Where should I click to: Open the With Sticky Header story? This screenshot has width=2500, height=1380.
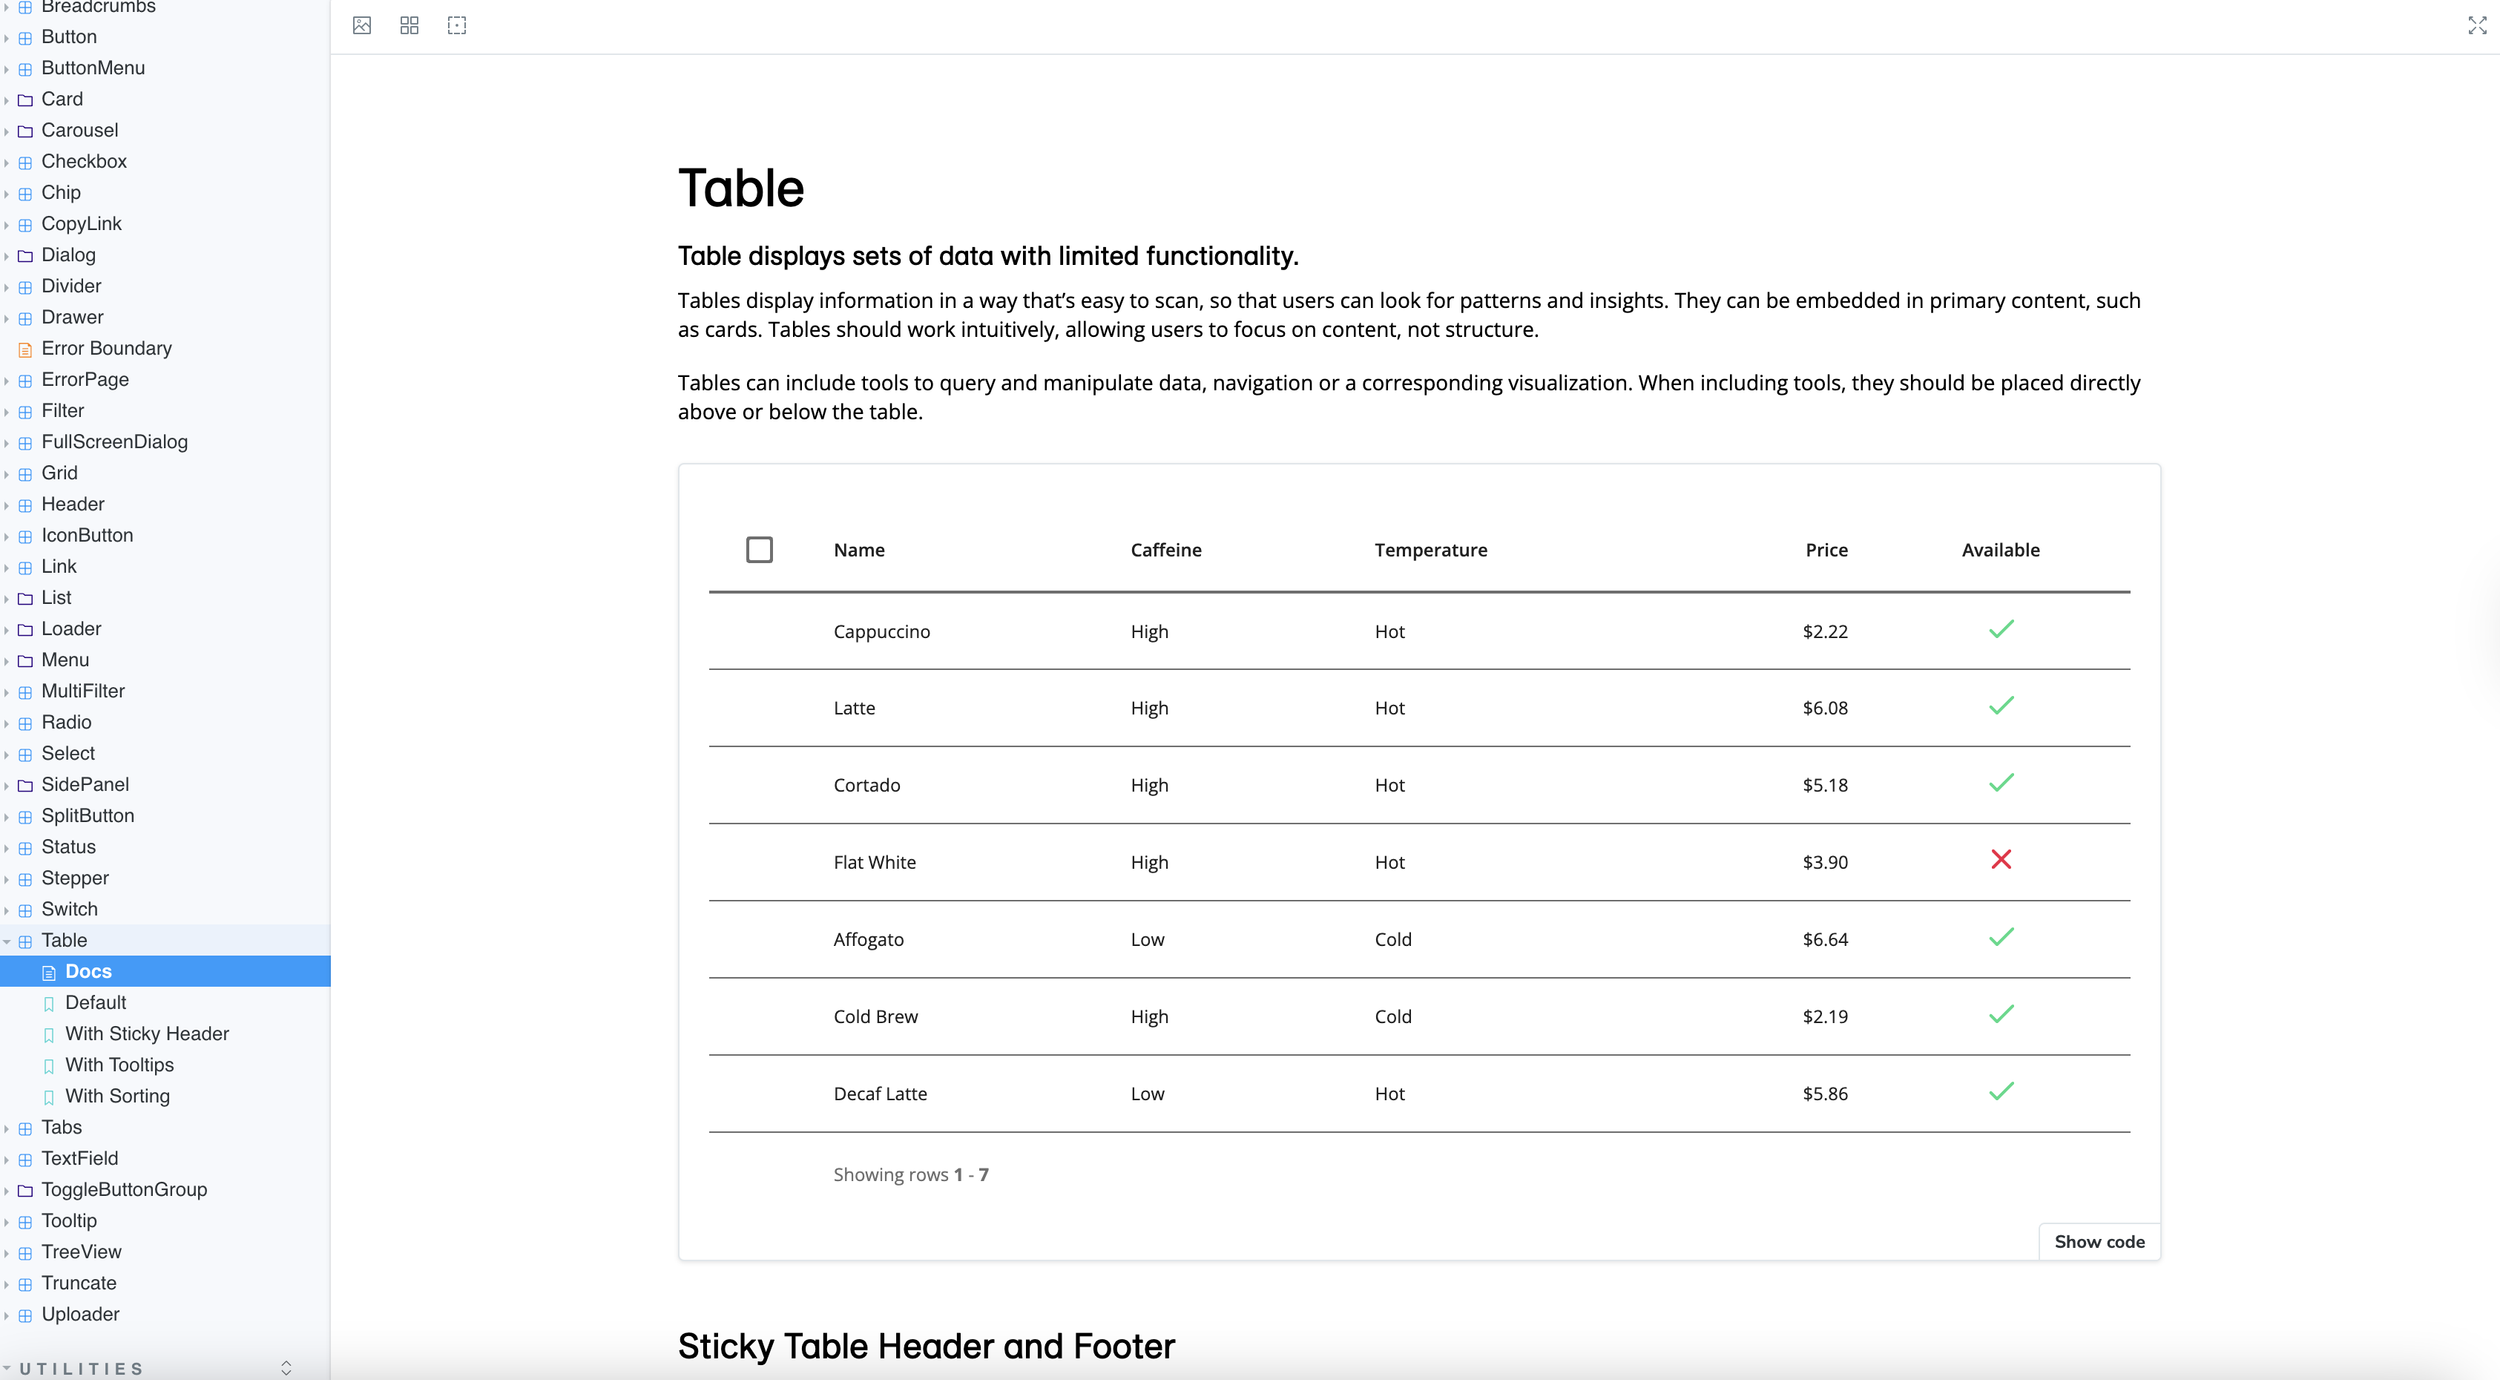(146, 1034)
